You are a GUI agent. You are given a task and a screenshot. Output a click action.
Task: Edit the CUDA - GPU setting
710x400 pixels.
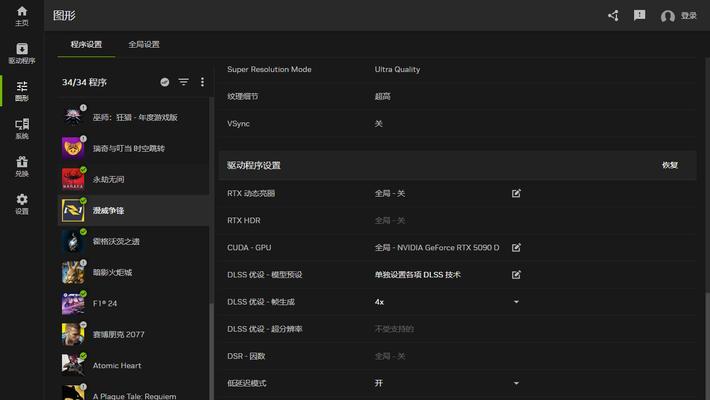[x=516, y=247]
